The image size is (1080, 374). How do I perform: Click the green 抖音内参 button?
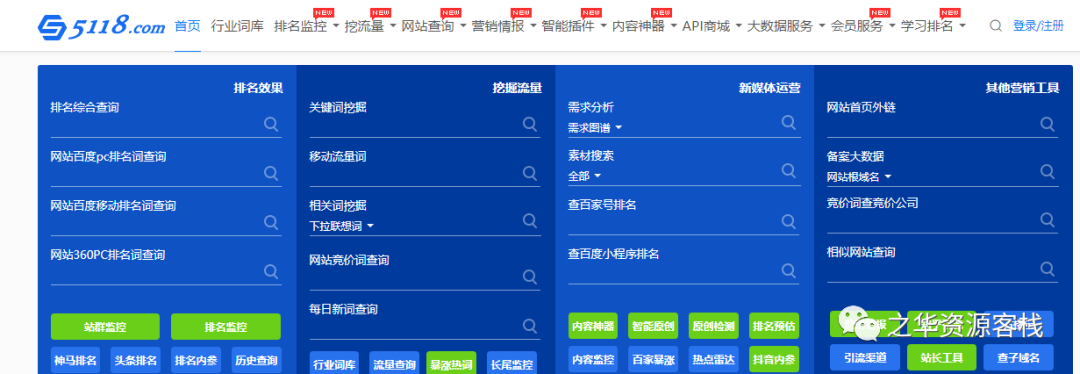click(x=773, y=359)
